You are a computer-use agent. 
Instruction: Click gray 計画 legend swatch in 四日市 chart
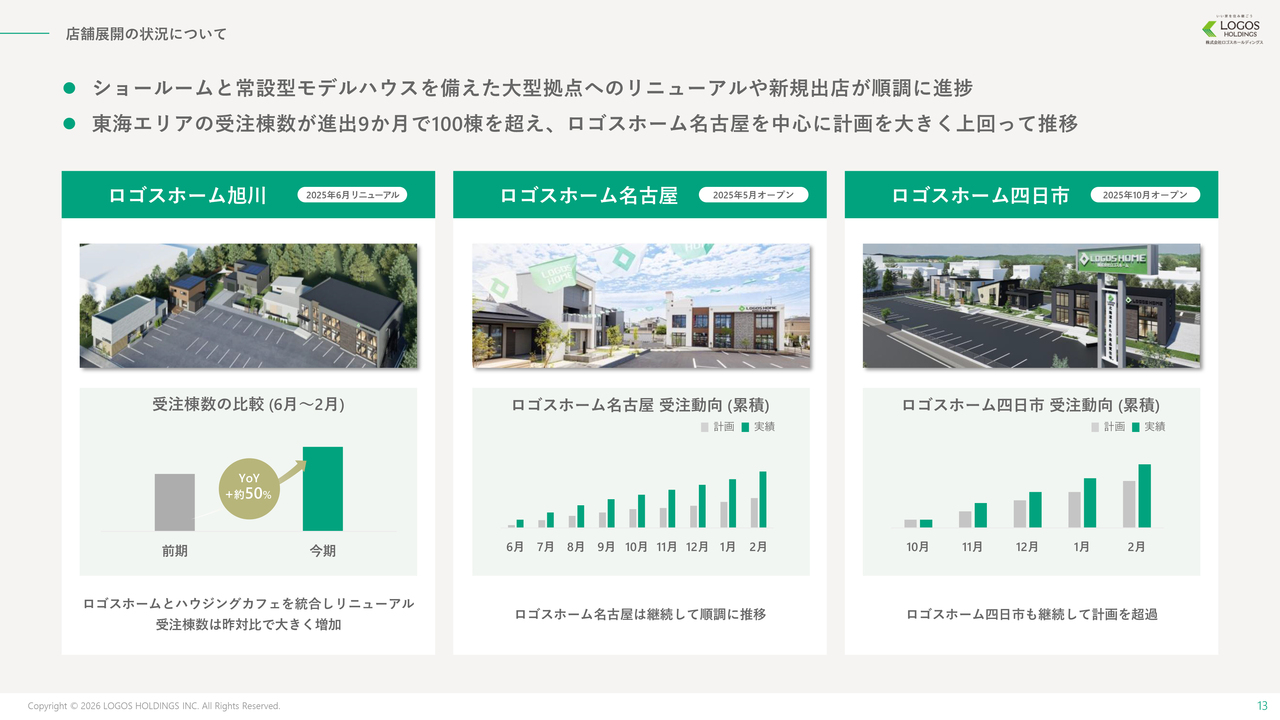click(1095, 427)
